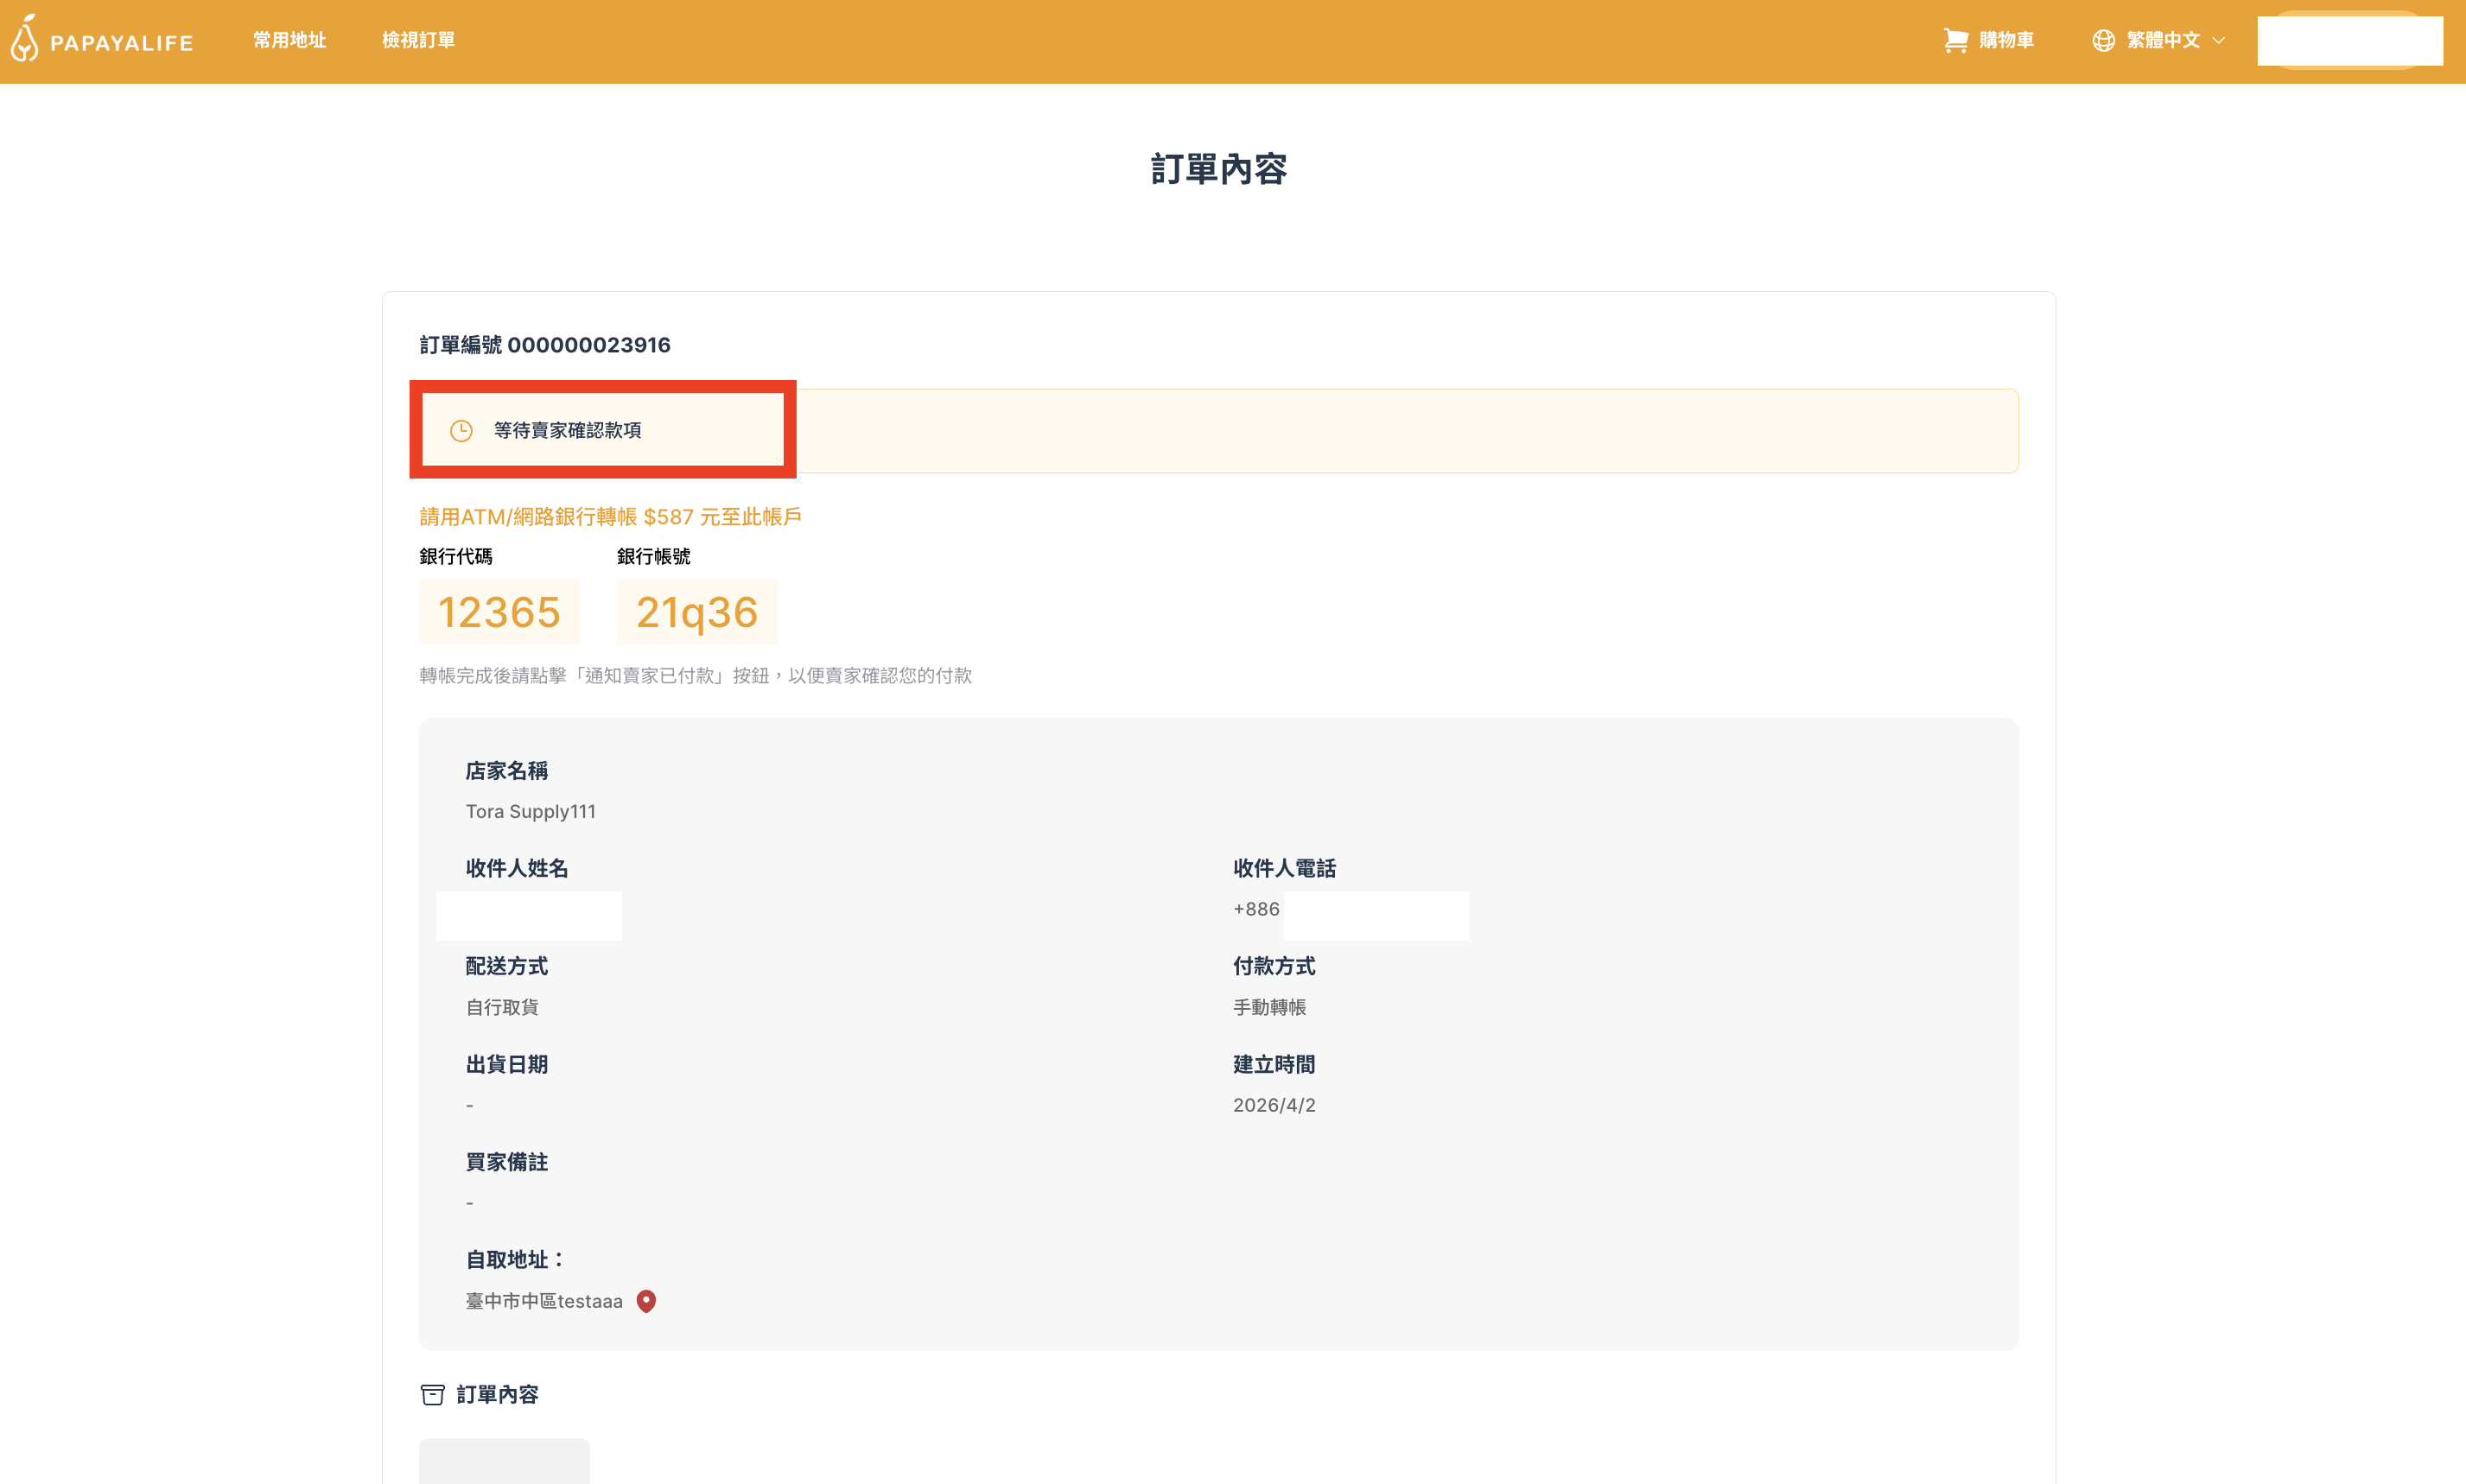
Task: Click the 等待賣家確認款項 status text
Action: click(567, 430)
